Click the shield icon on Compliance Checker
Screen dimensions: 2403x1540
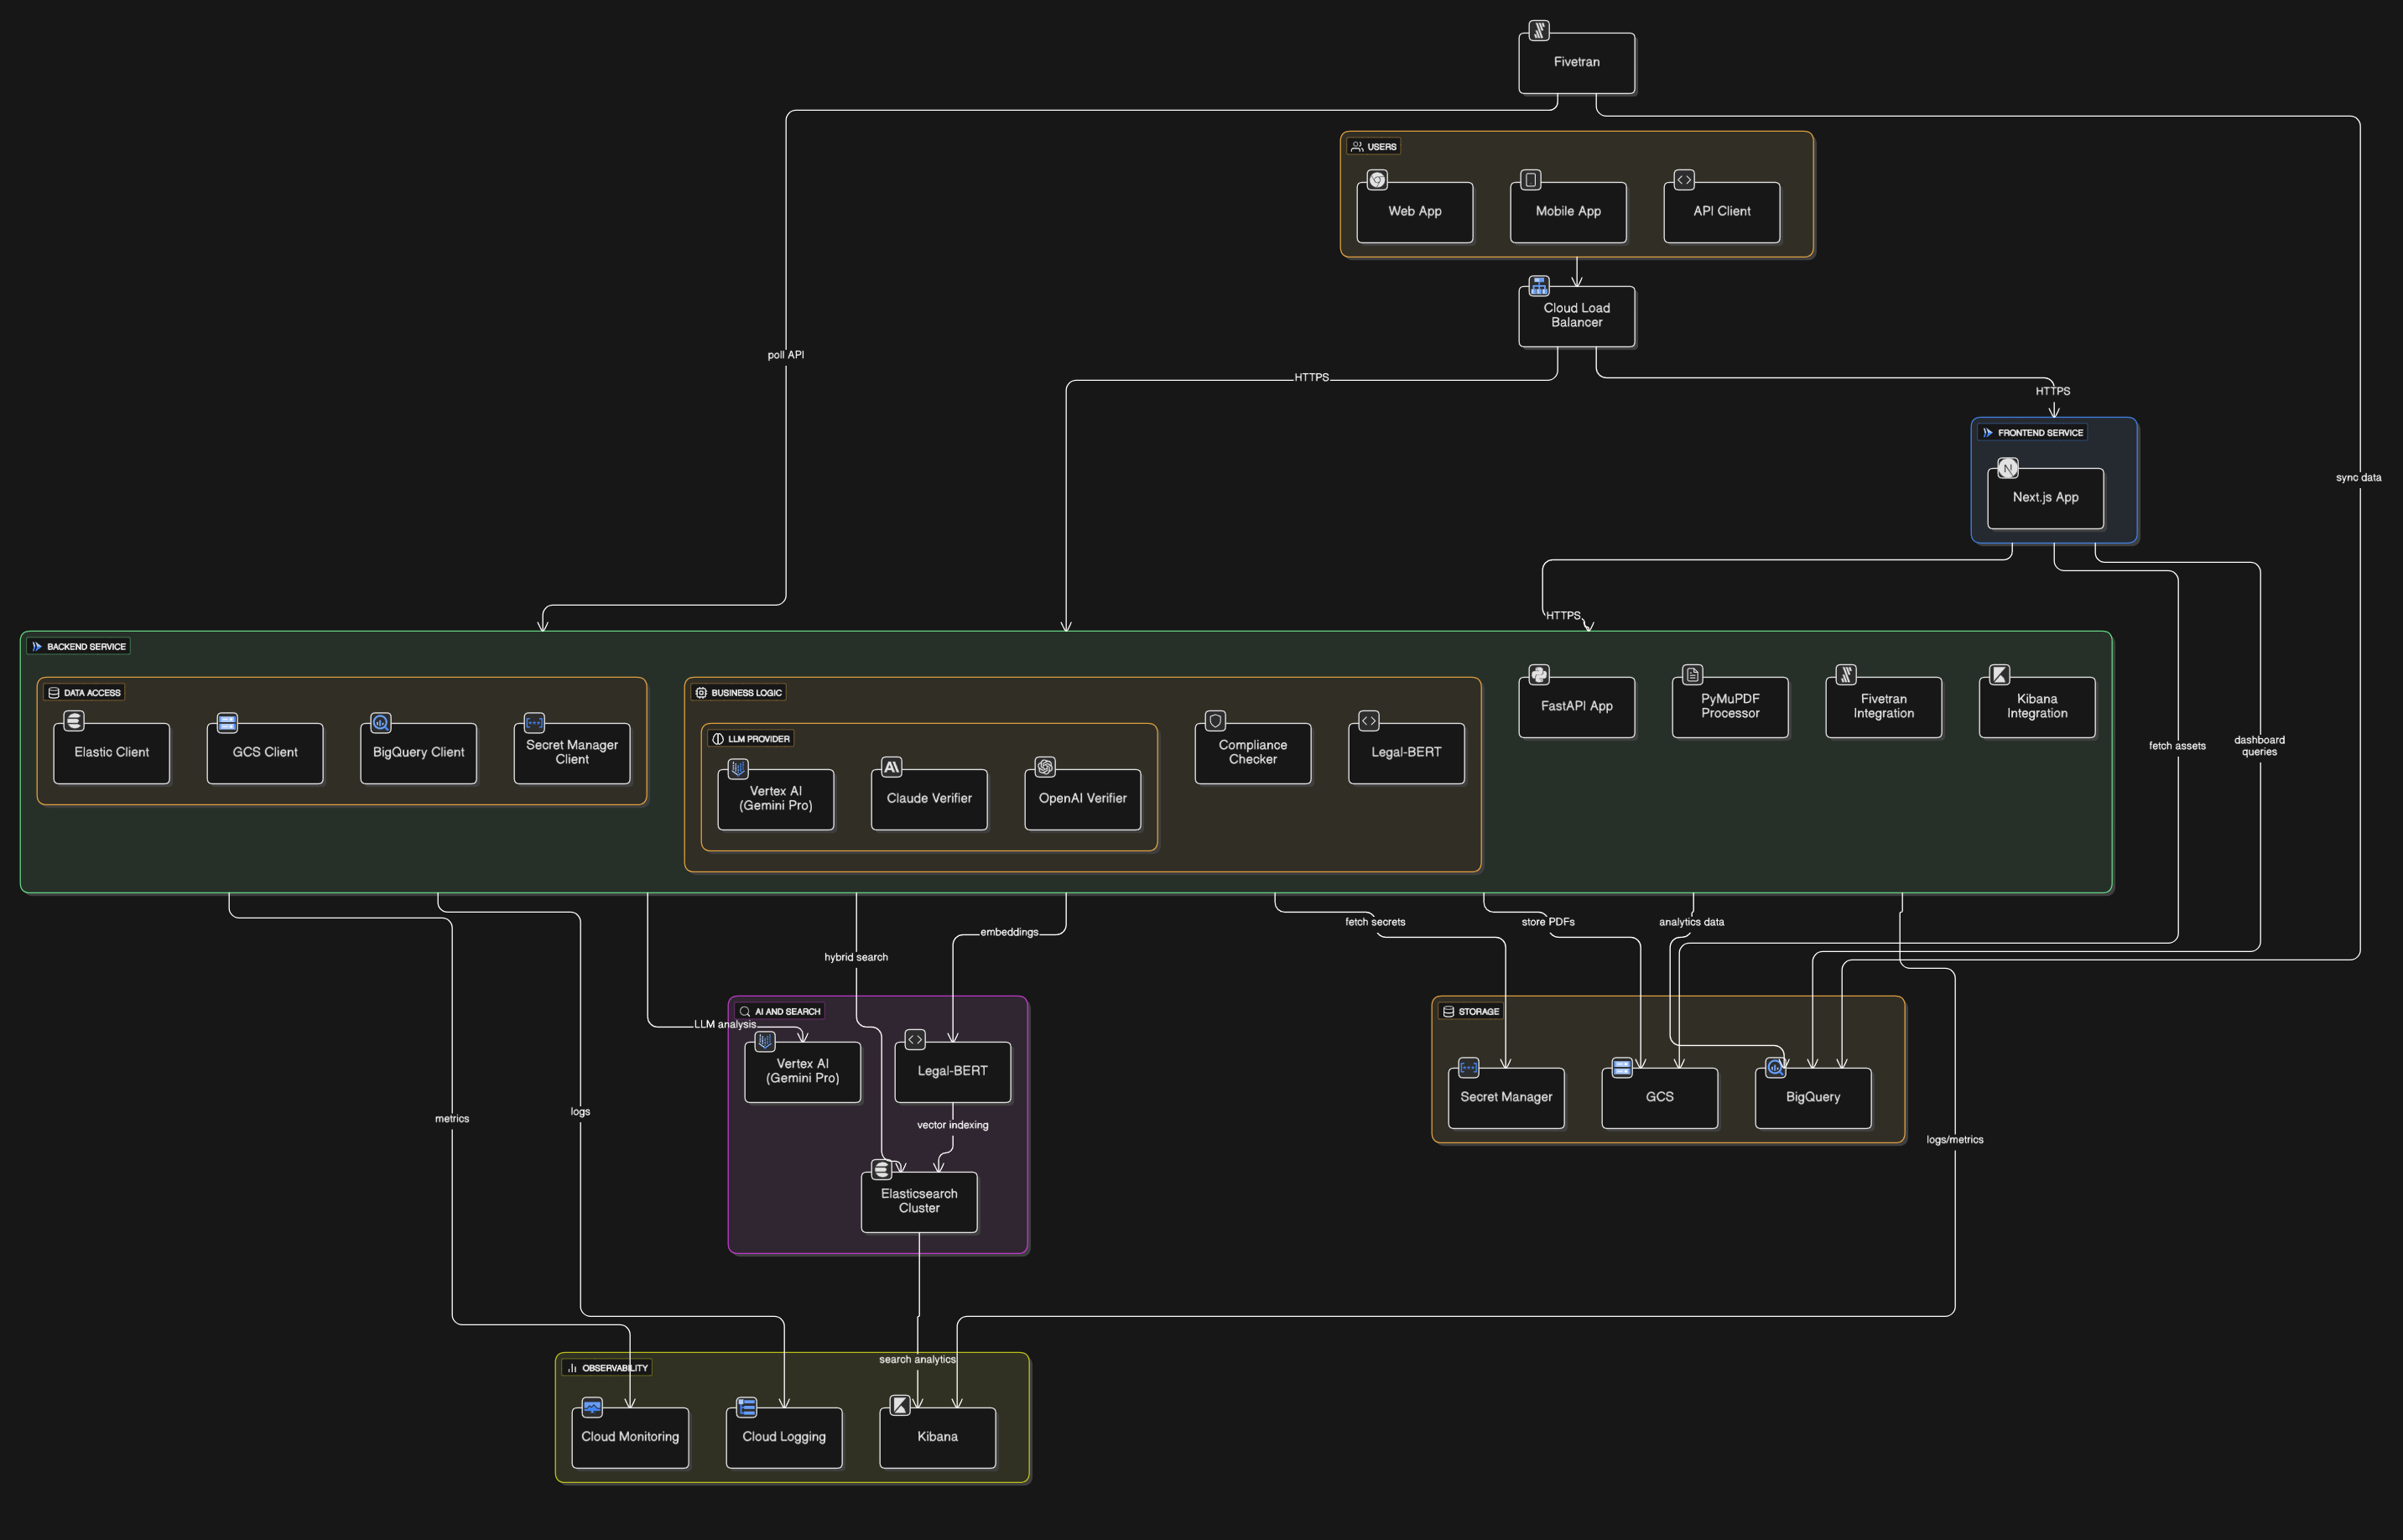click(1215, 720)
